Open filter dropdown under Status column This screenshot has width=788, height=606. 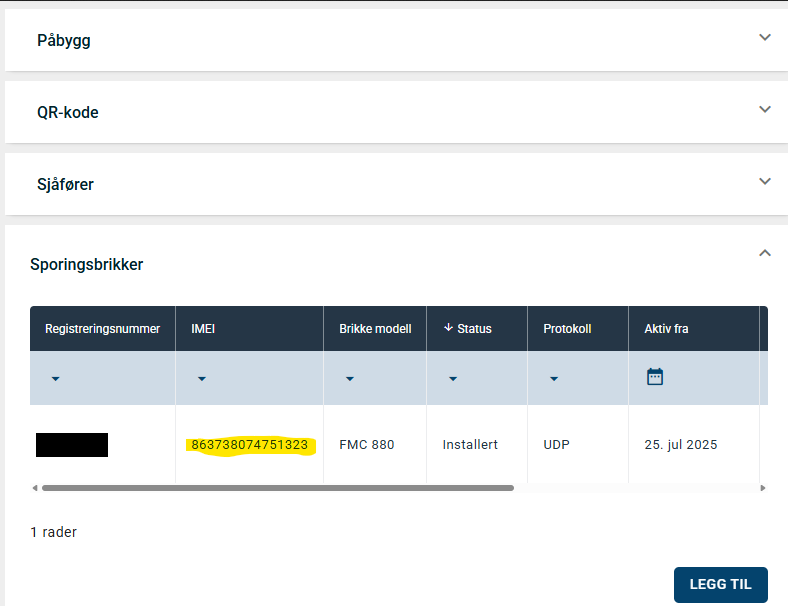click(453, 379)
